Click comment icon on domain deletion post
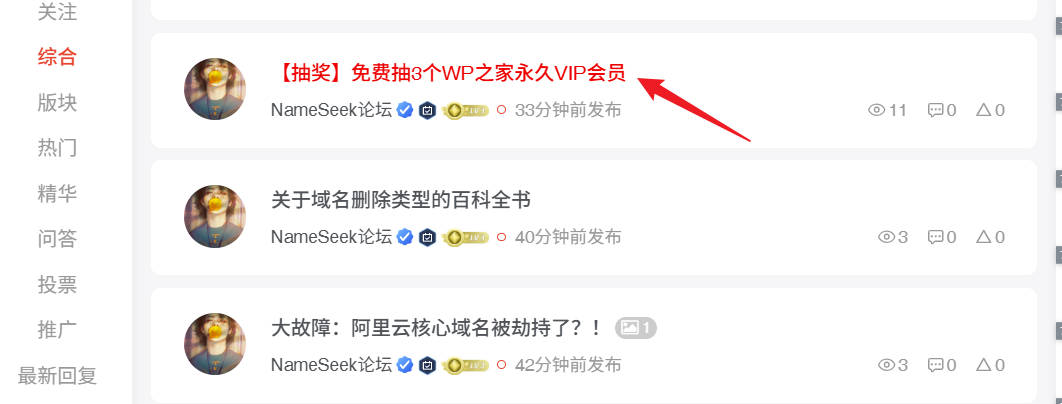 tap(935, 237)
